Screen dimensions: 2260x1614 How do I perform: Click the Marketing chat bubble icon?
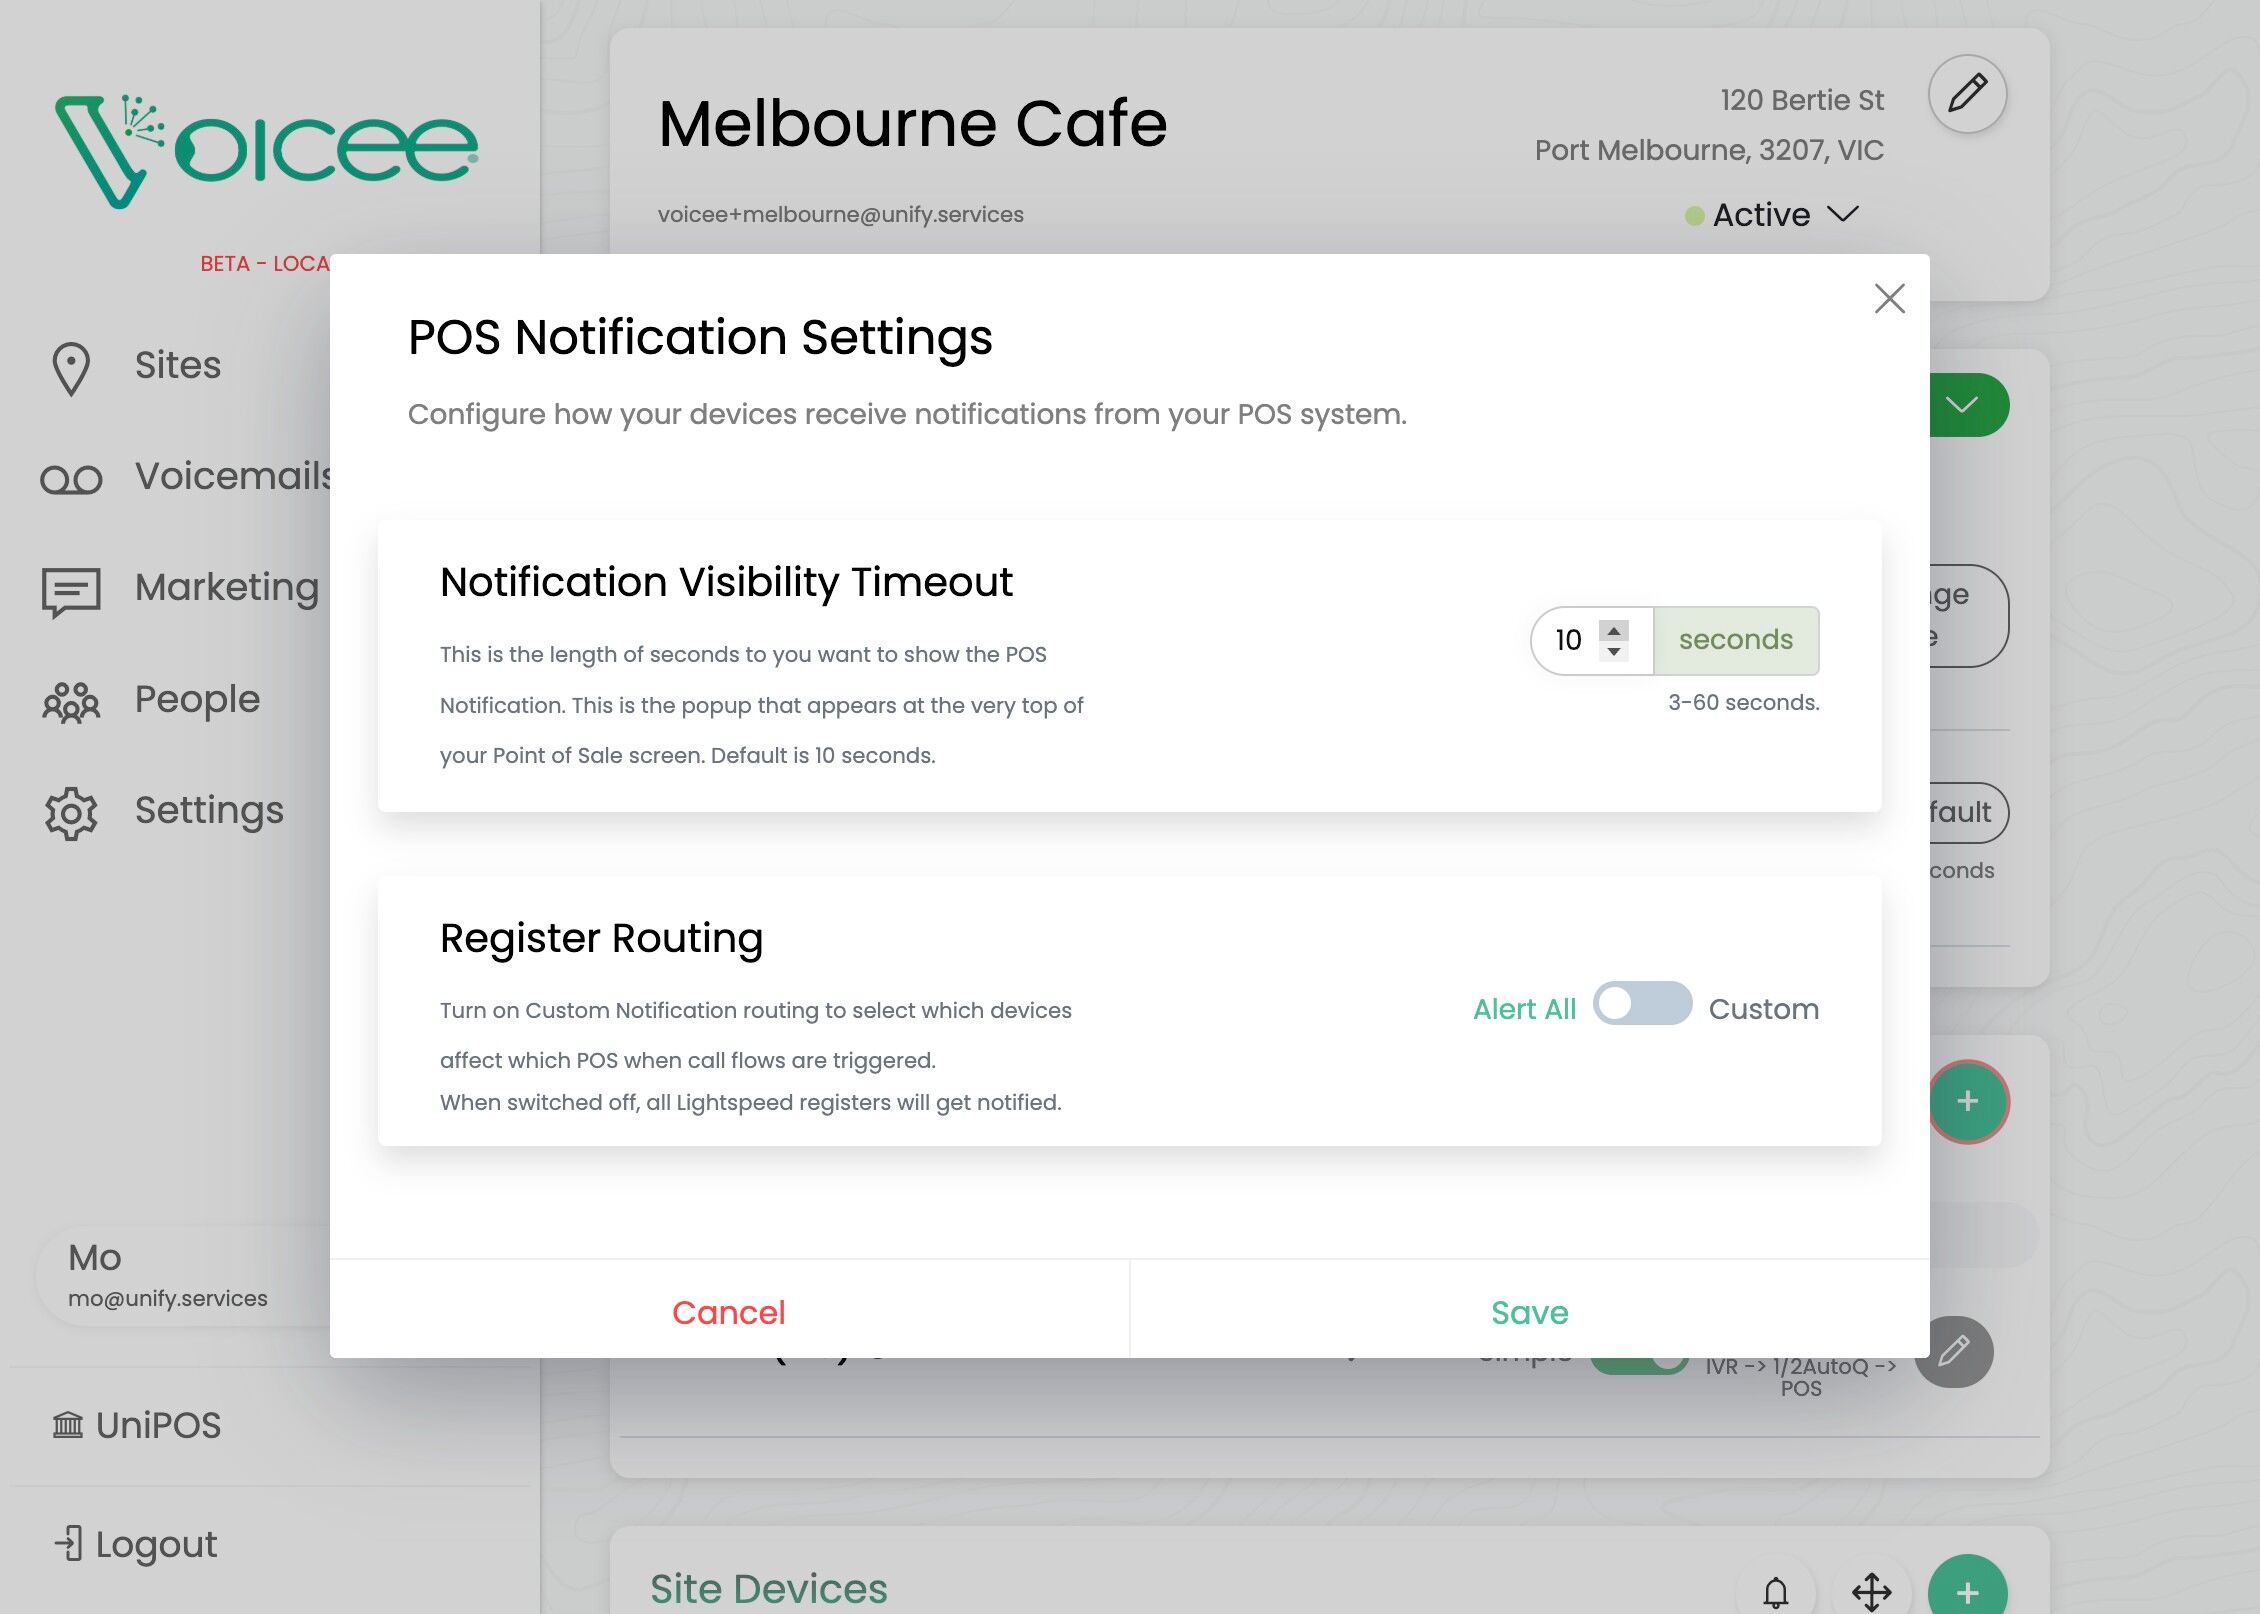[x=71, y=591]
